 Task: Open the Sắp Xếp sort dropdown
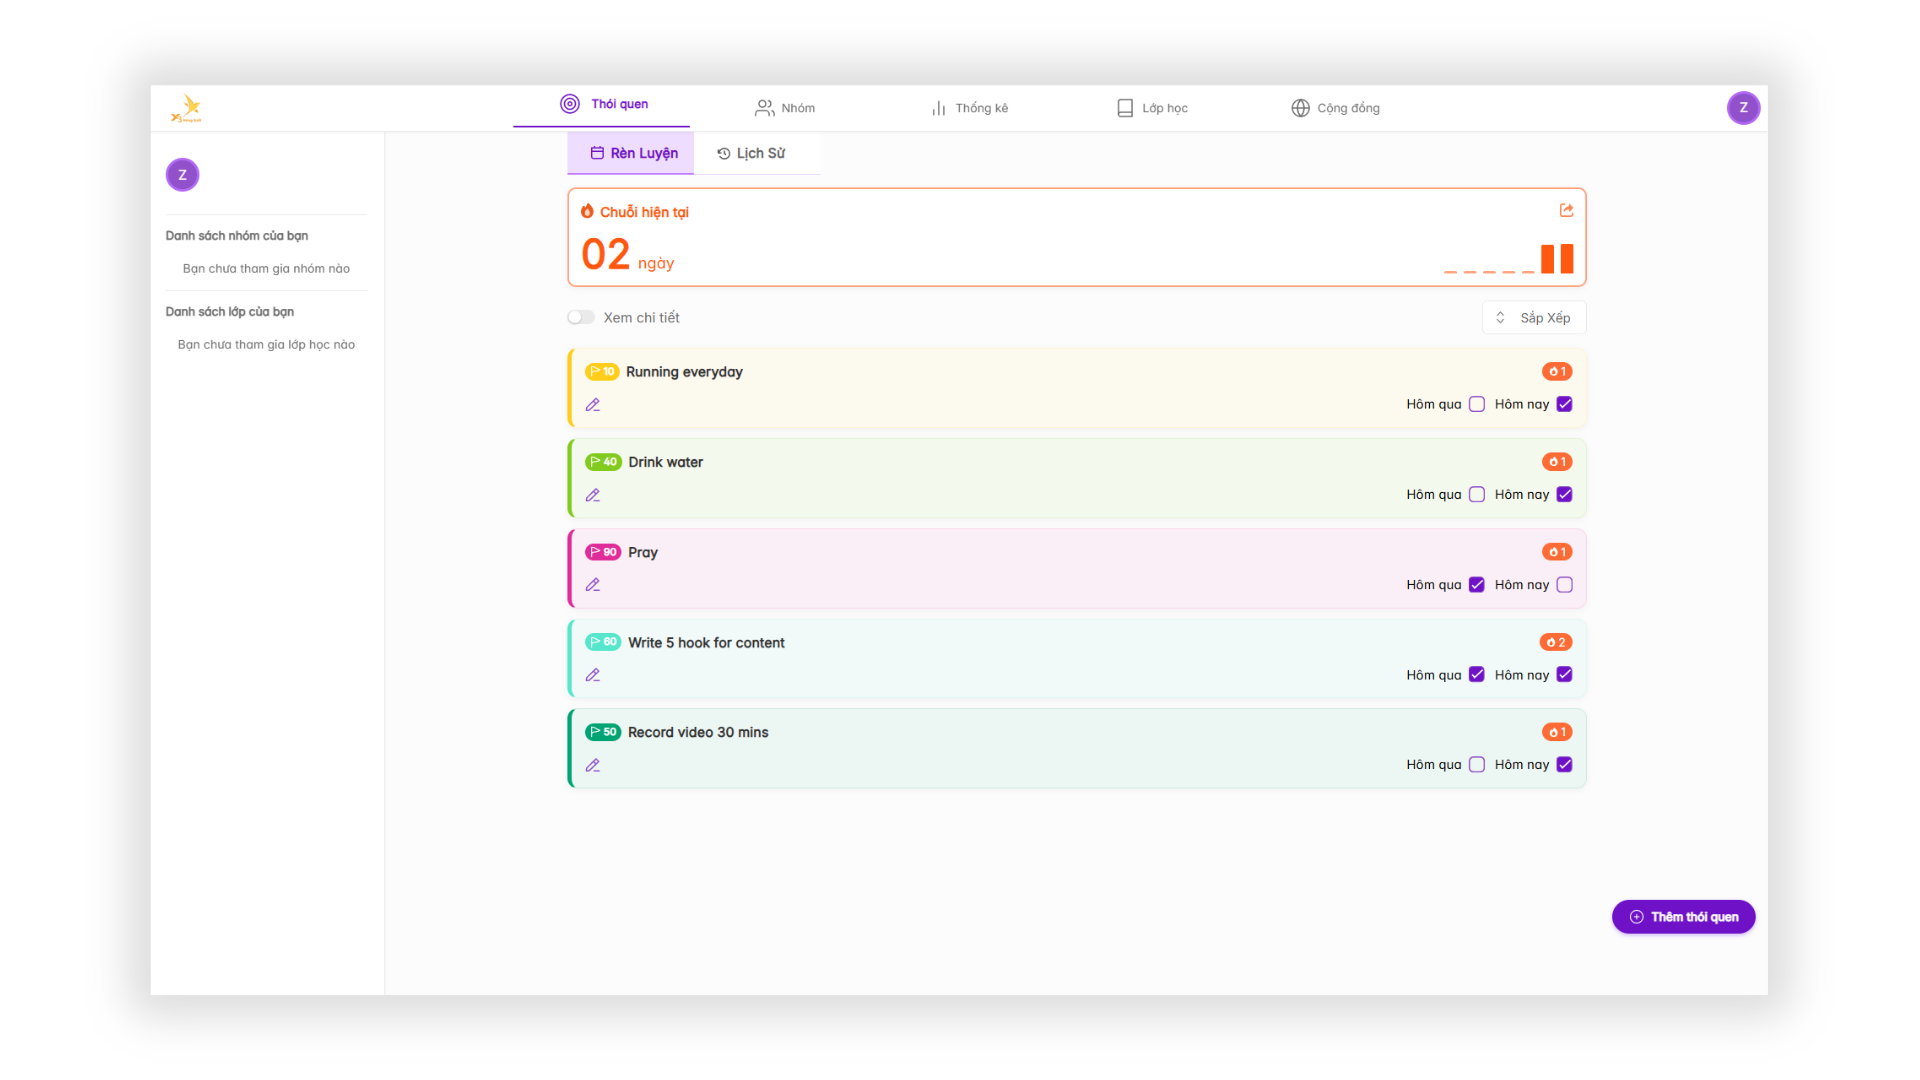[1534, 317]
